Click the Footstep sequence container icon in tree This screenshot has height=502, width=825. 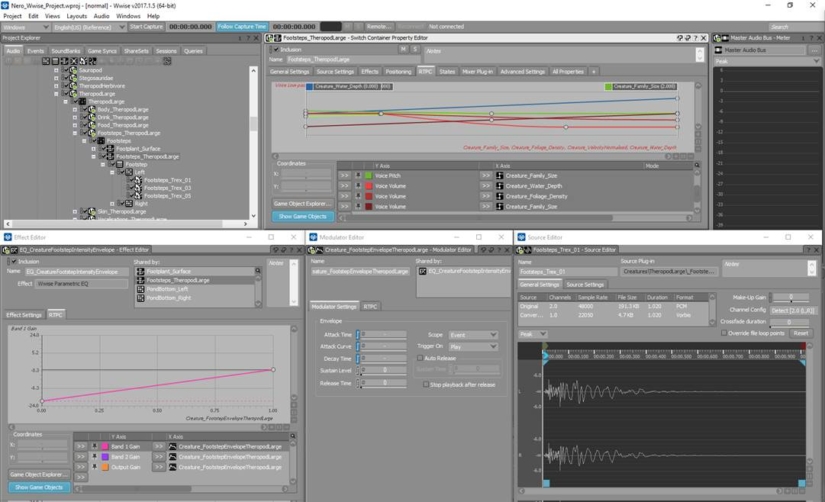point(120,164)
